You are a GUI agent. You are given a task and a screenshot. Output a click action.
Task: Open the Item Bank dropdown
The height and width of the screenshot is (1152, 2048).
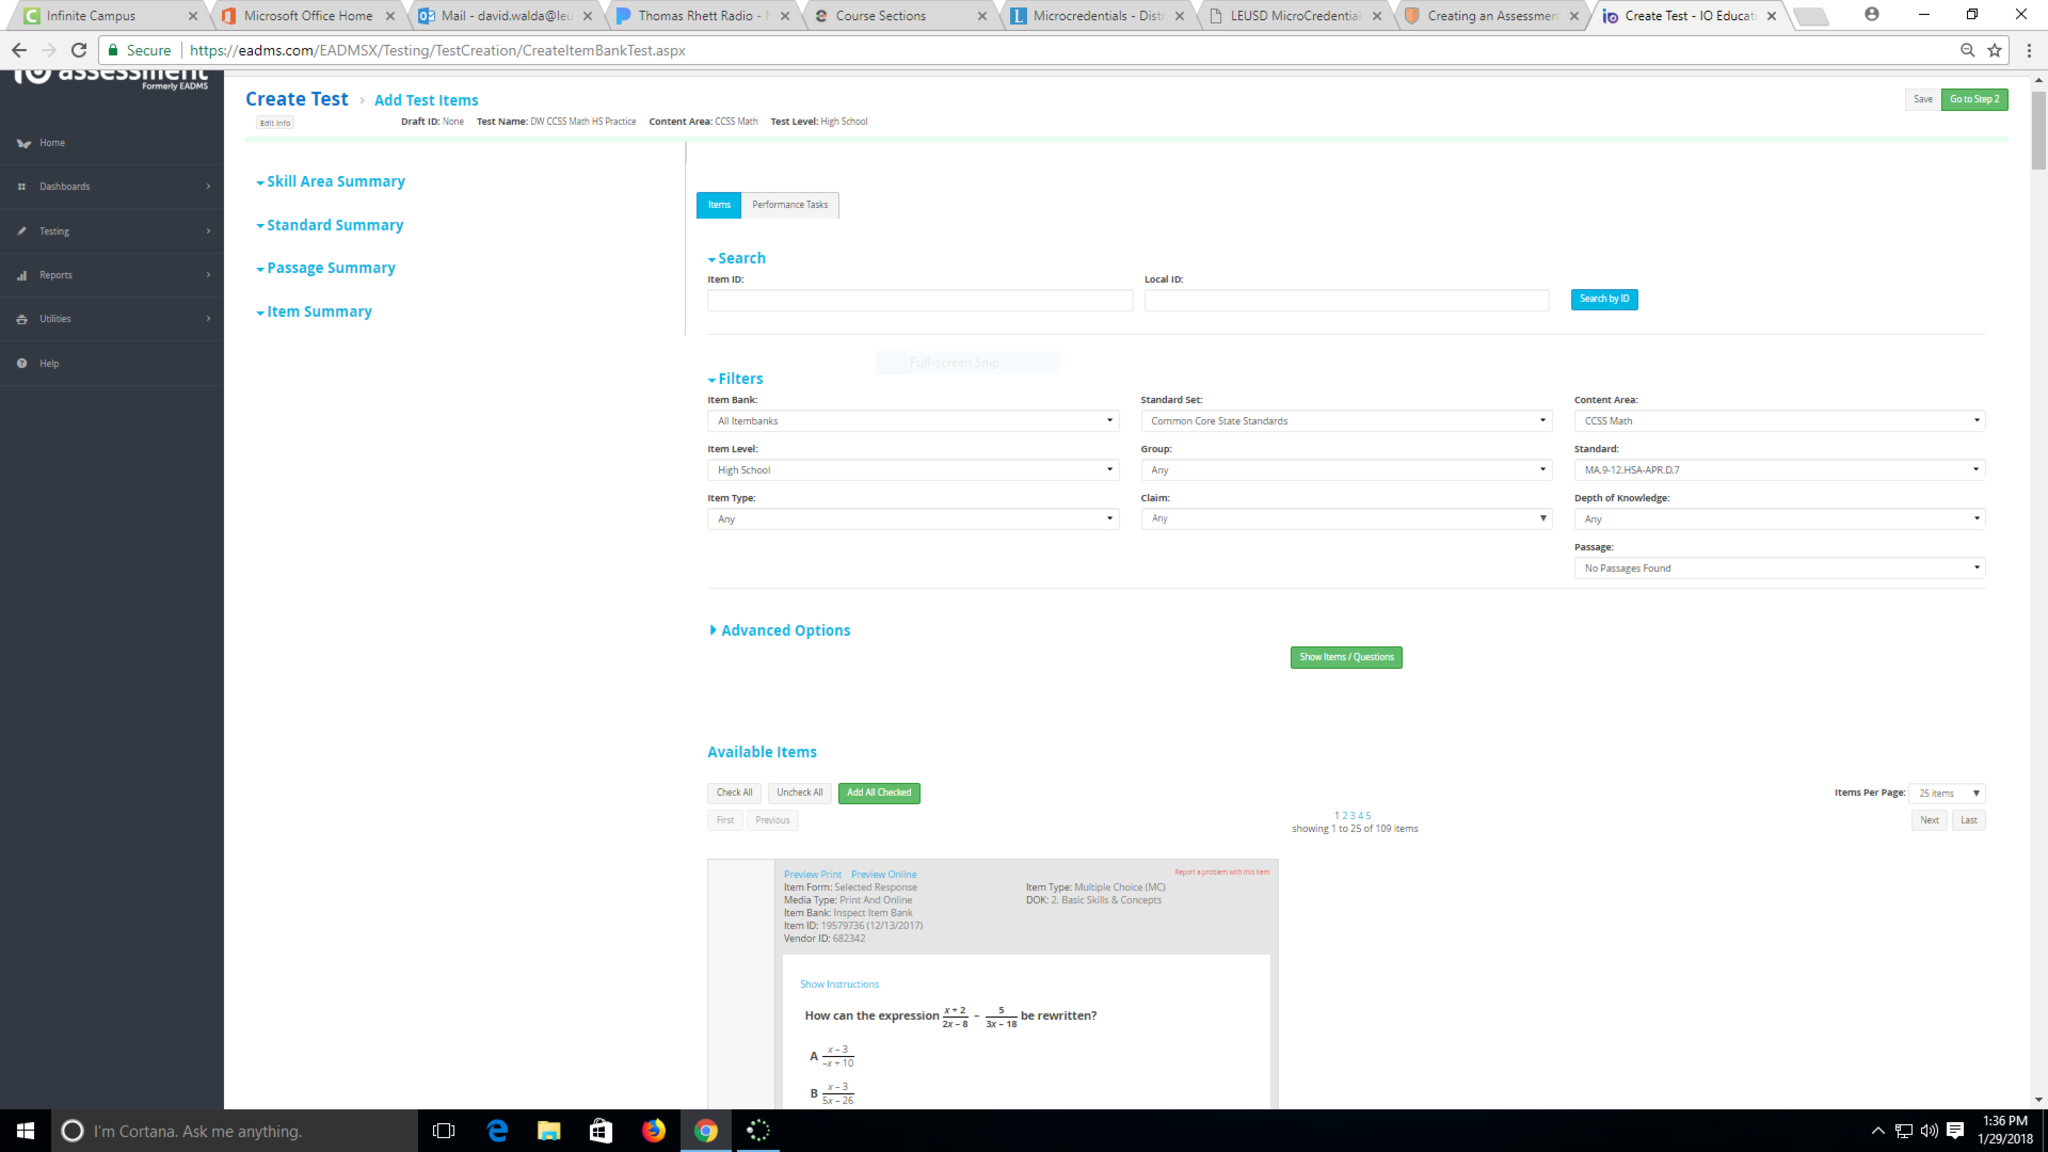pyautogui.click(x=912, y=421)
